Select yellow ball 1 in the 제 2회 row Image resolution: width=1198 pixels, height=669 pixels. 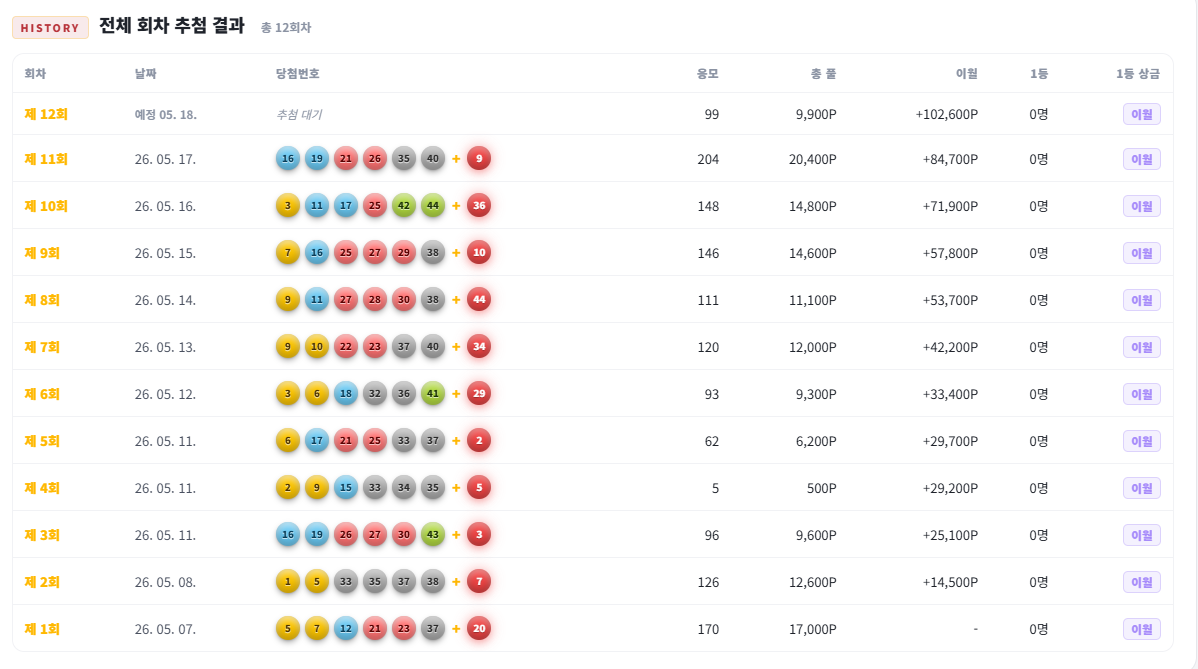[288, 582]
